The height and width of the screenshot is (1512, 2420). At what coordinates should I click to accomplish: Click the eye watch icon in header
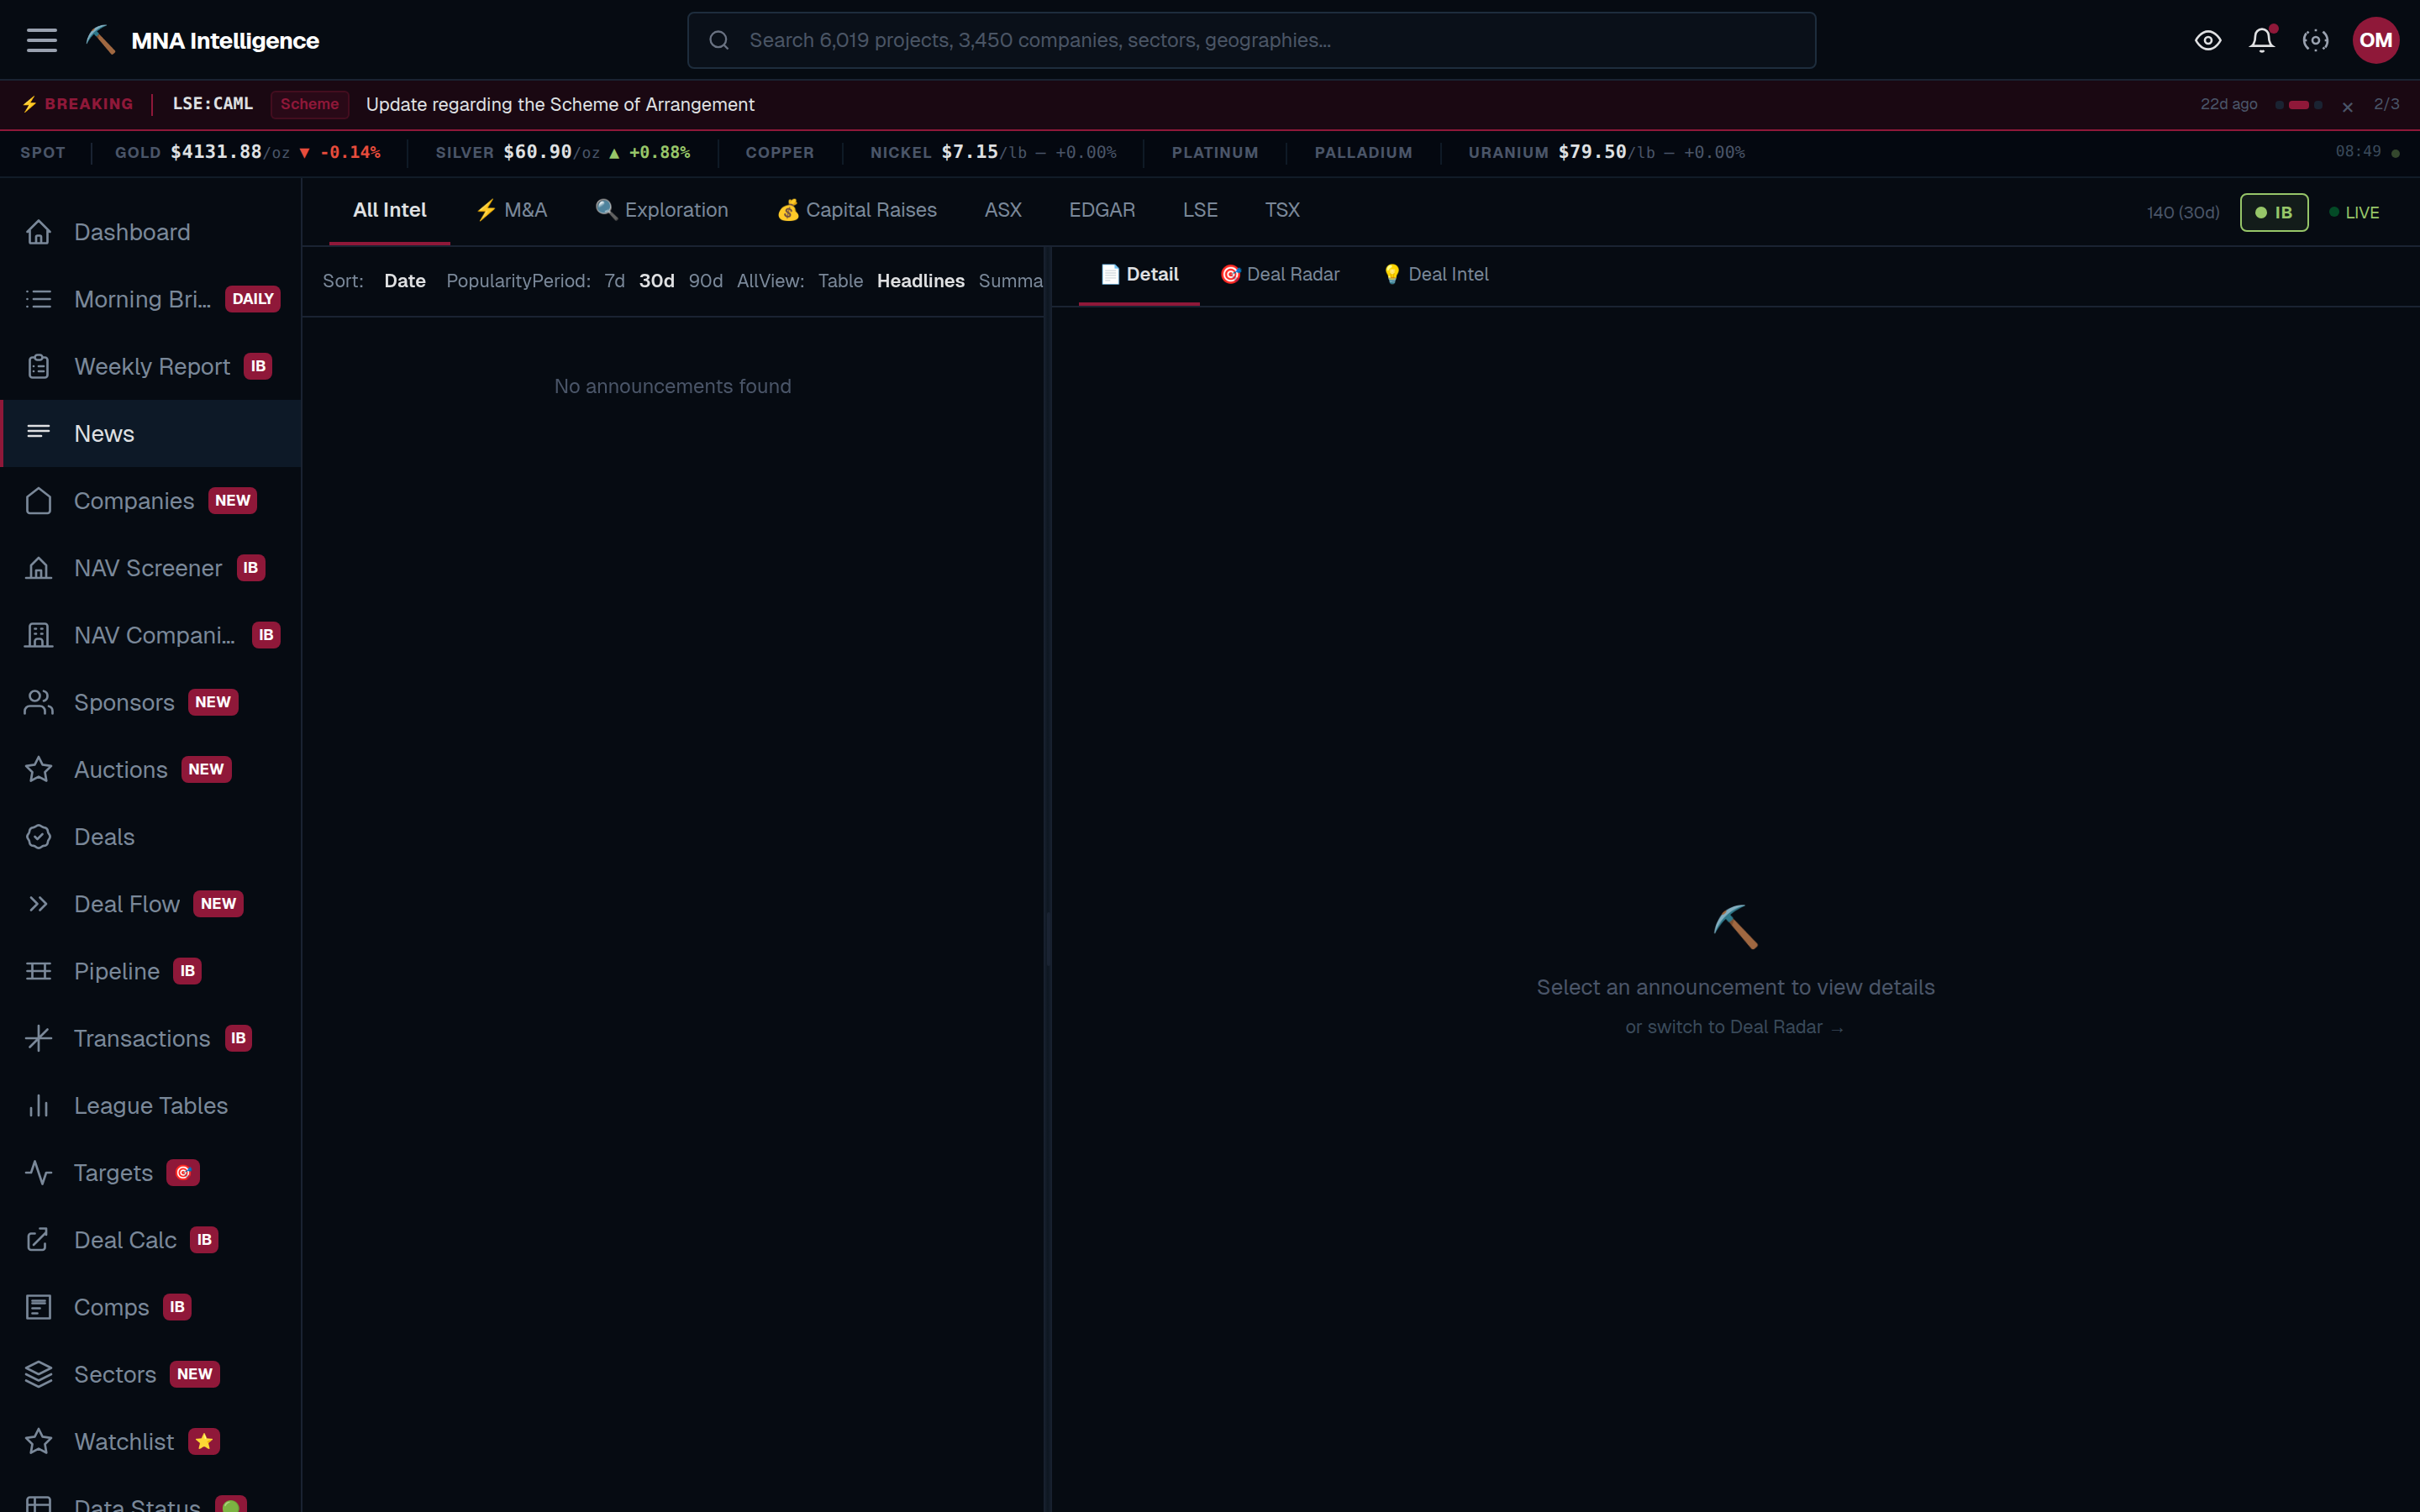coord(2208,40)
